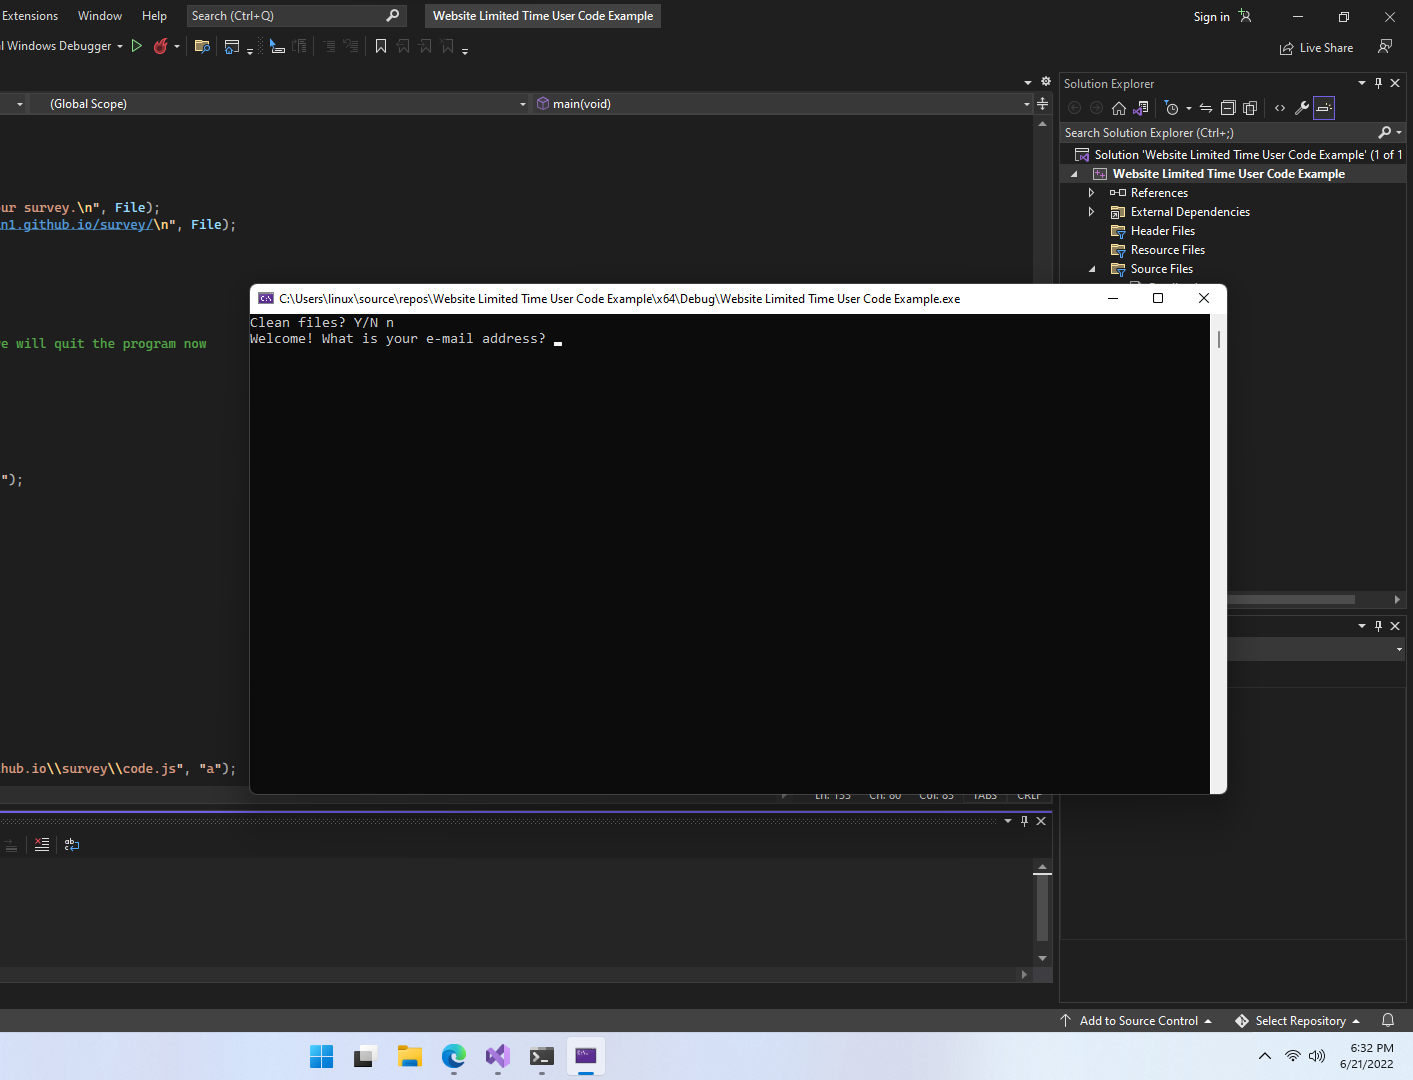Click Sync with Active Document icon
The width and height of the screenshot is (1413, 1080).
point(1206,108)
